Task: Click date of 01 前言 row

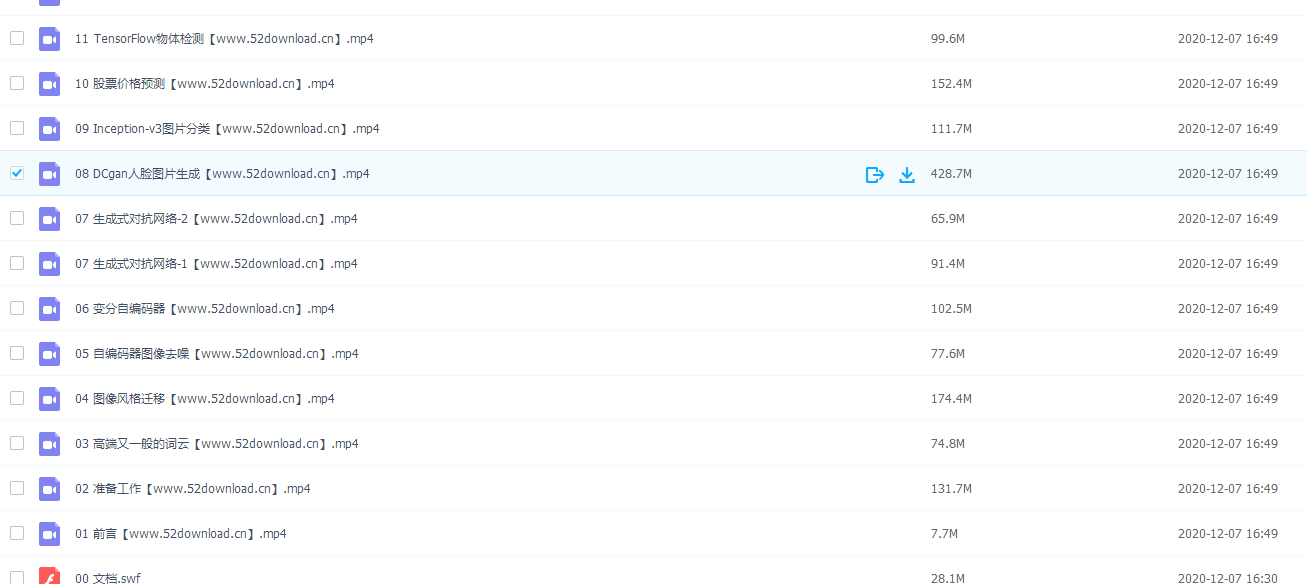Action: tap(1228, 534)
